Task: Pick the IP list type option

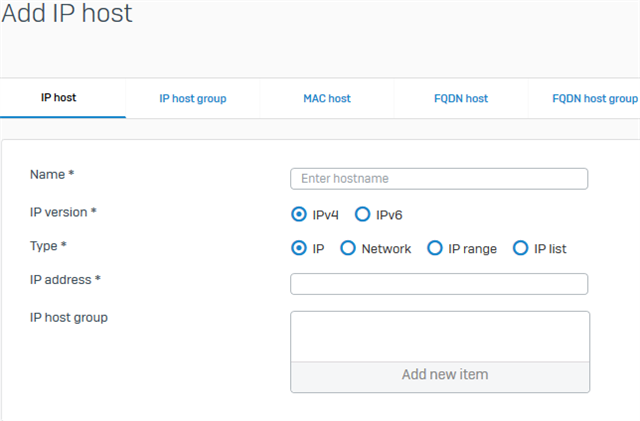Action: pos(520,248)
